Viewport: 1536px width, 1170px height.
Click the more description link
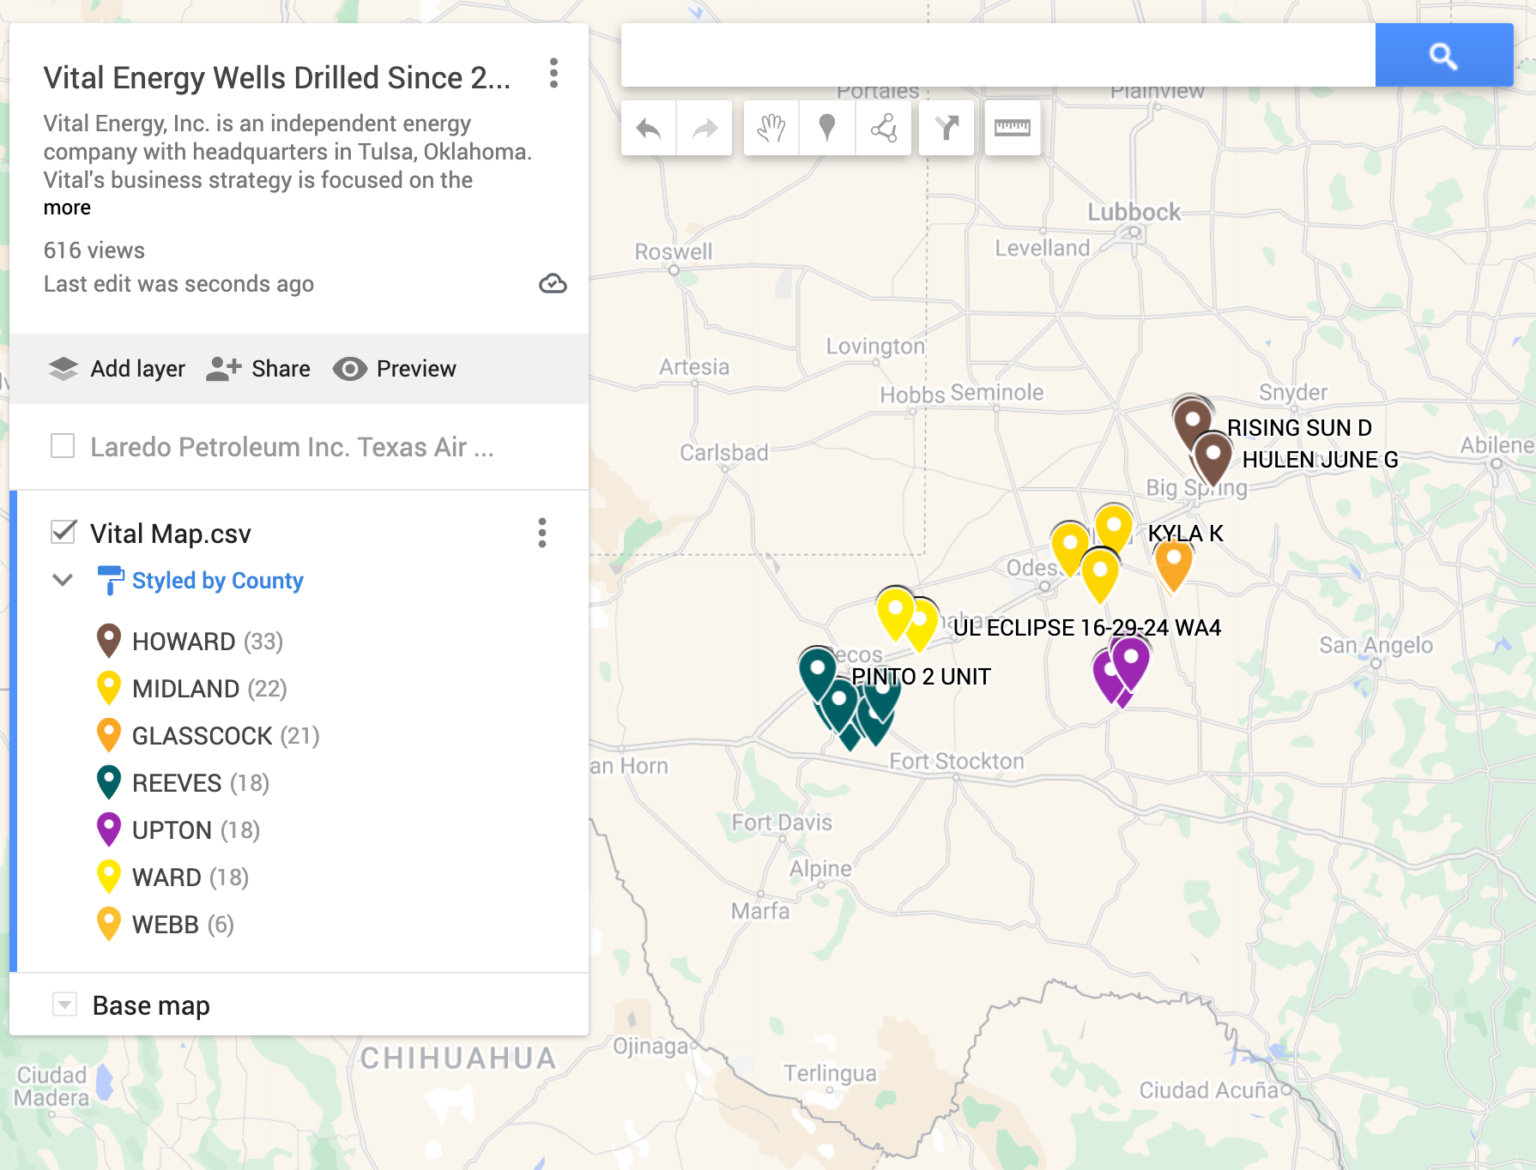coord(67,208)
